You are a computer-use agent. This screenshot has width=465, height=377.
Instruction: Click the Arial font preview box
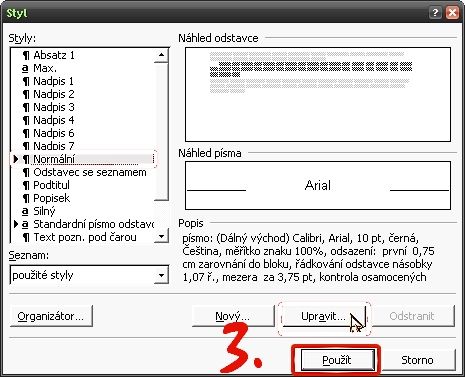[318, 185]
